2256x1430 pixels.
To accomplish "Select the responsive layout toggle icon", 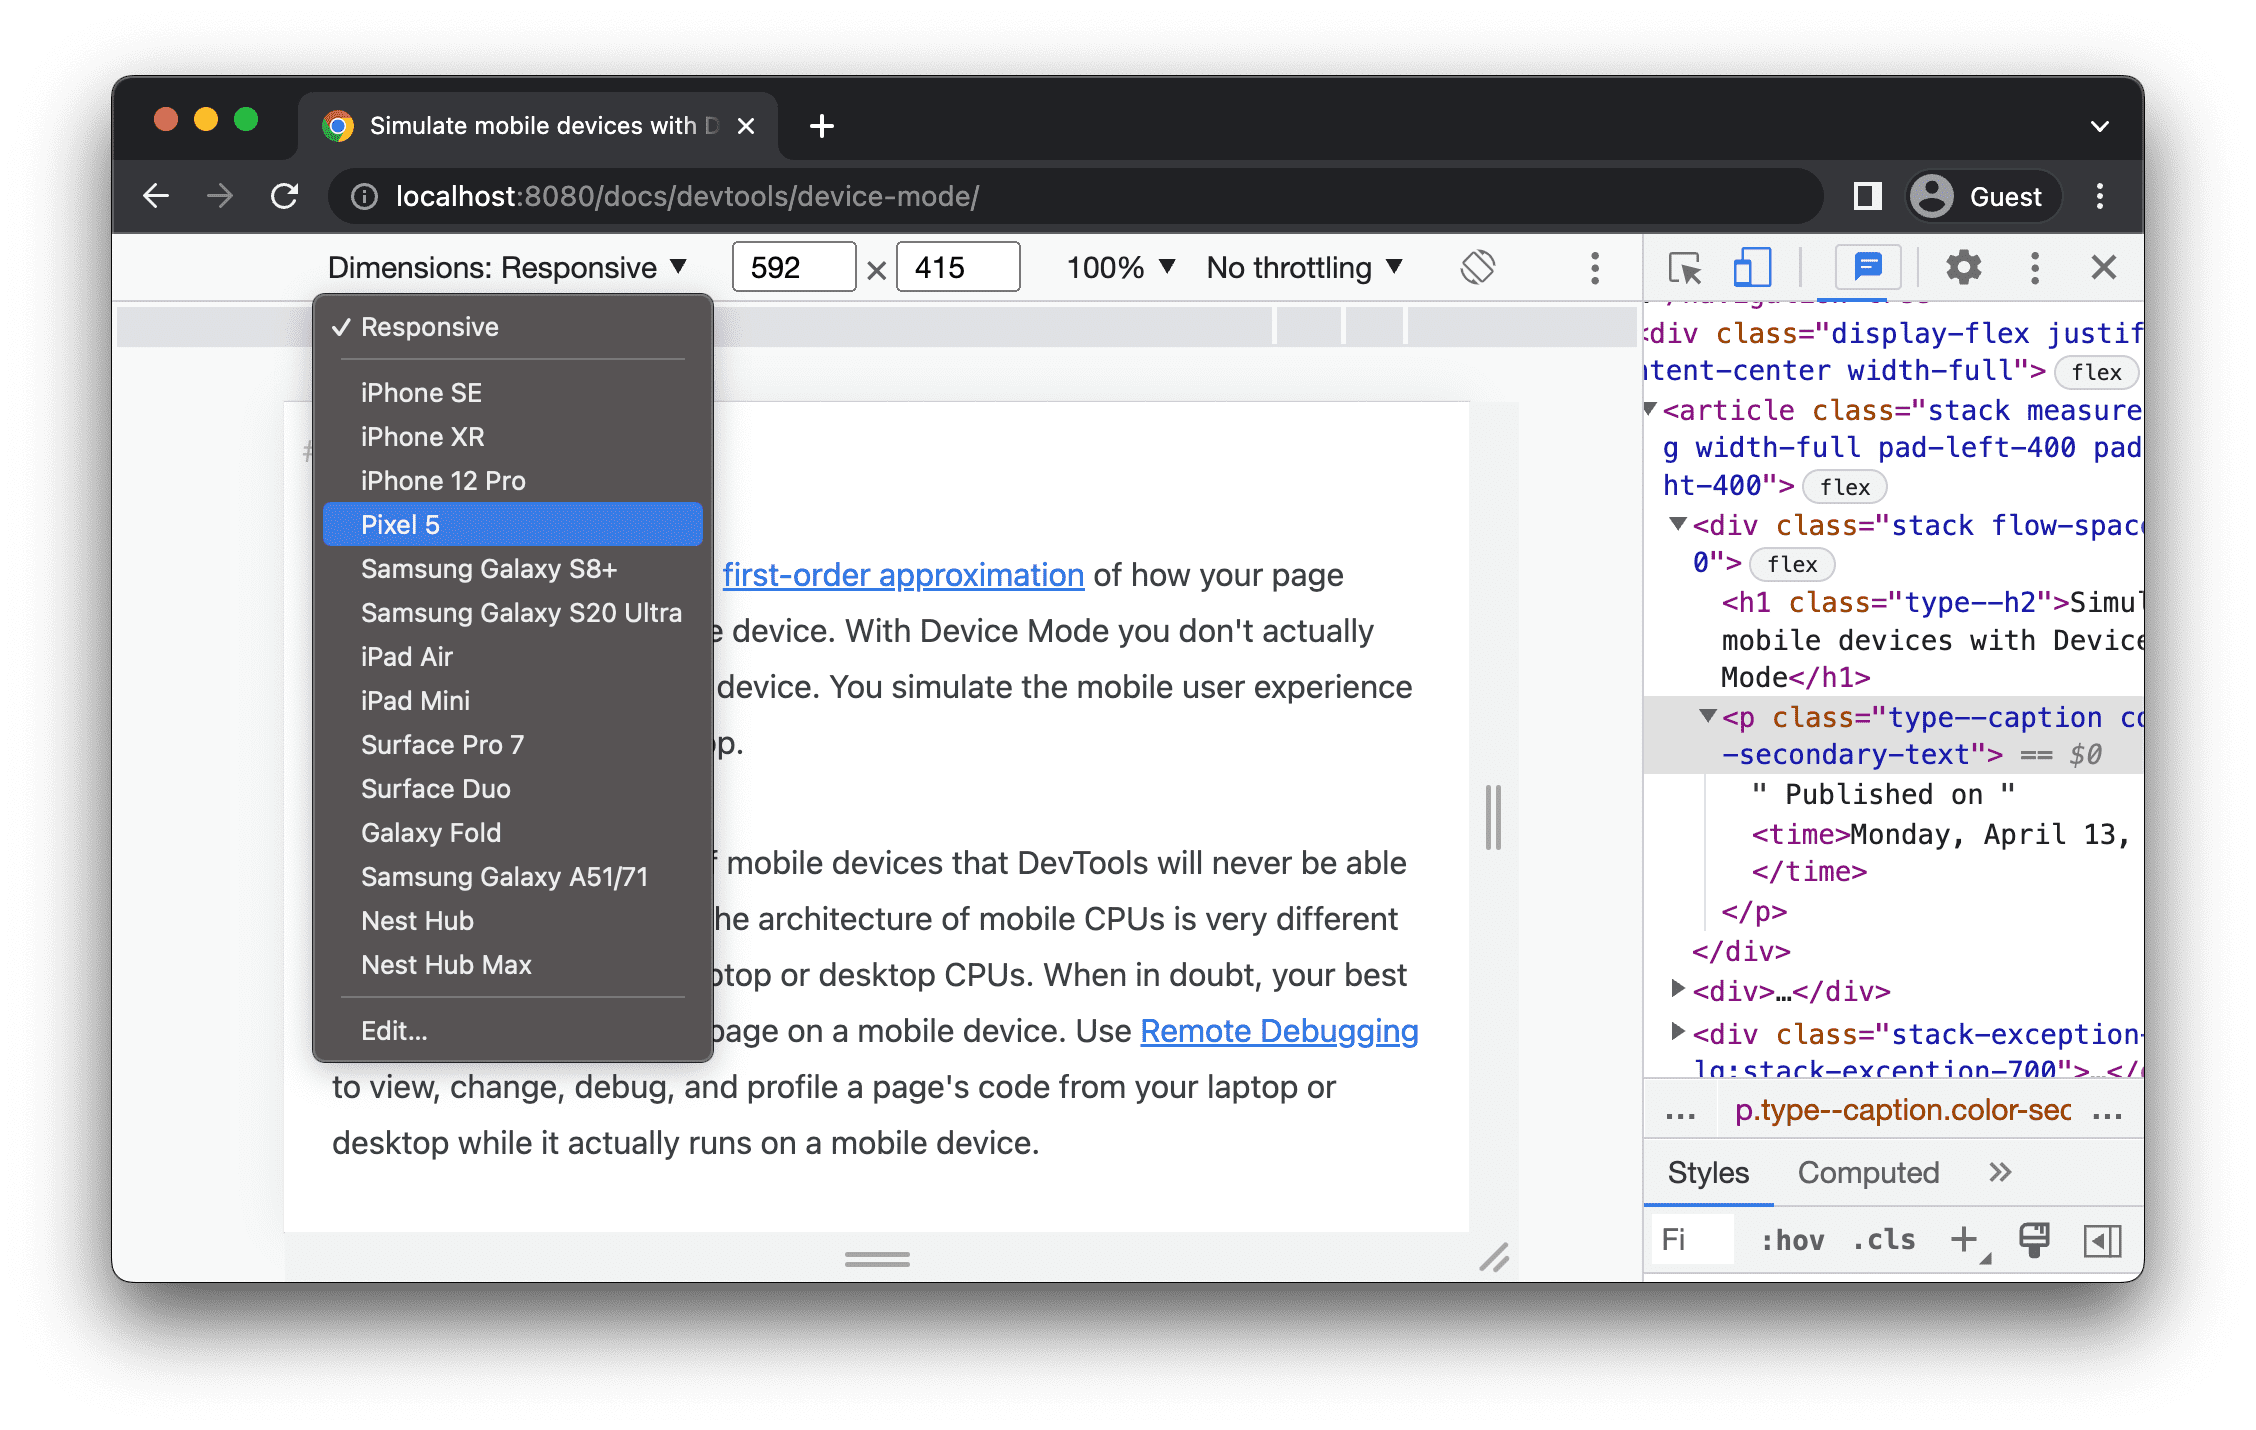I will pos(1748,268).
